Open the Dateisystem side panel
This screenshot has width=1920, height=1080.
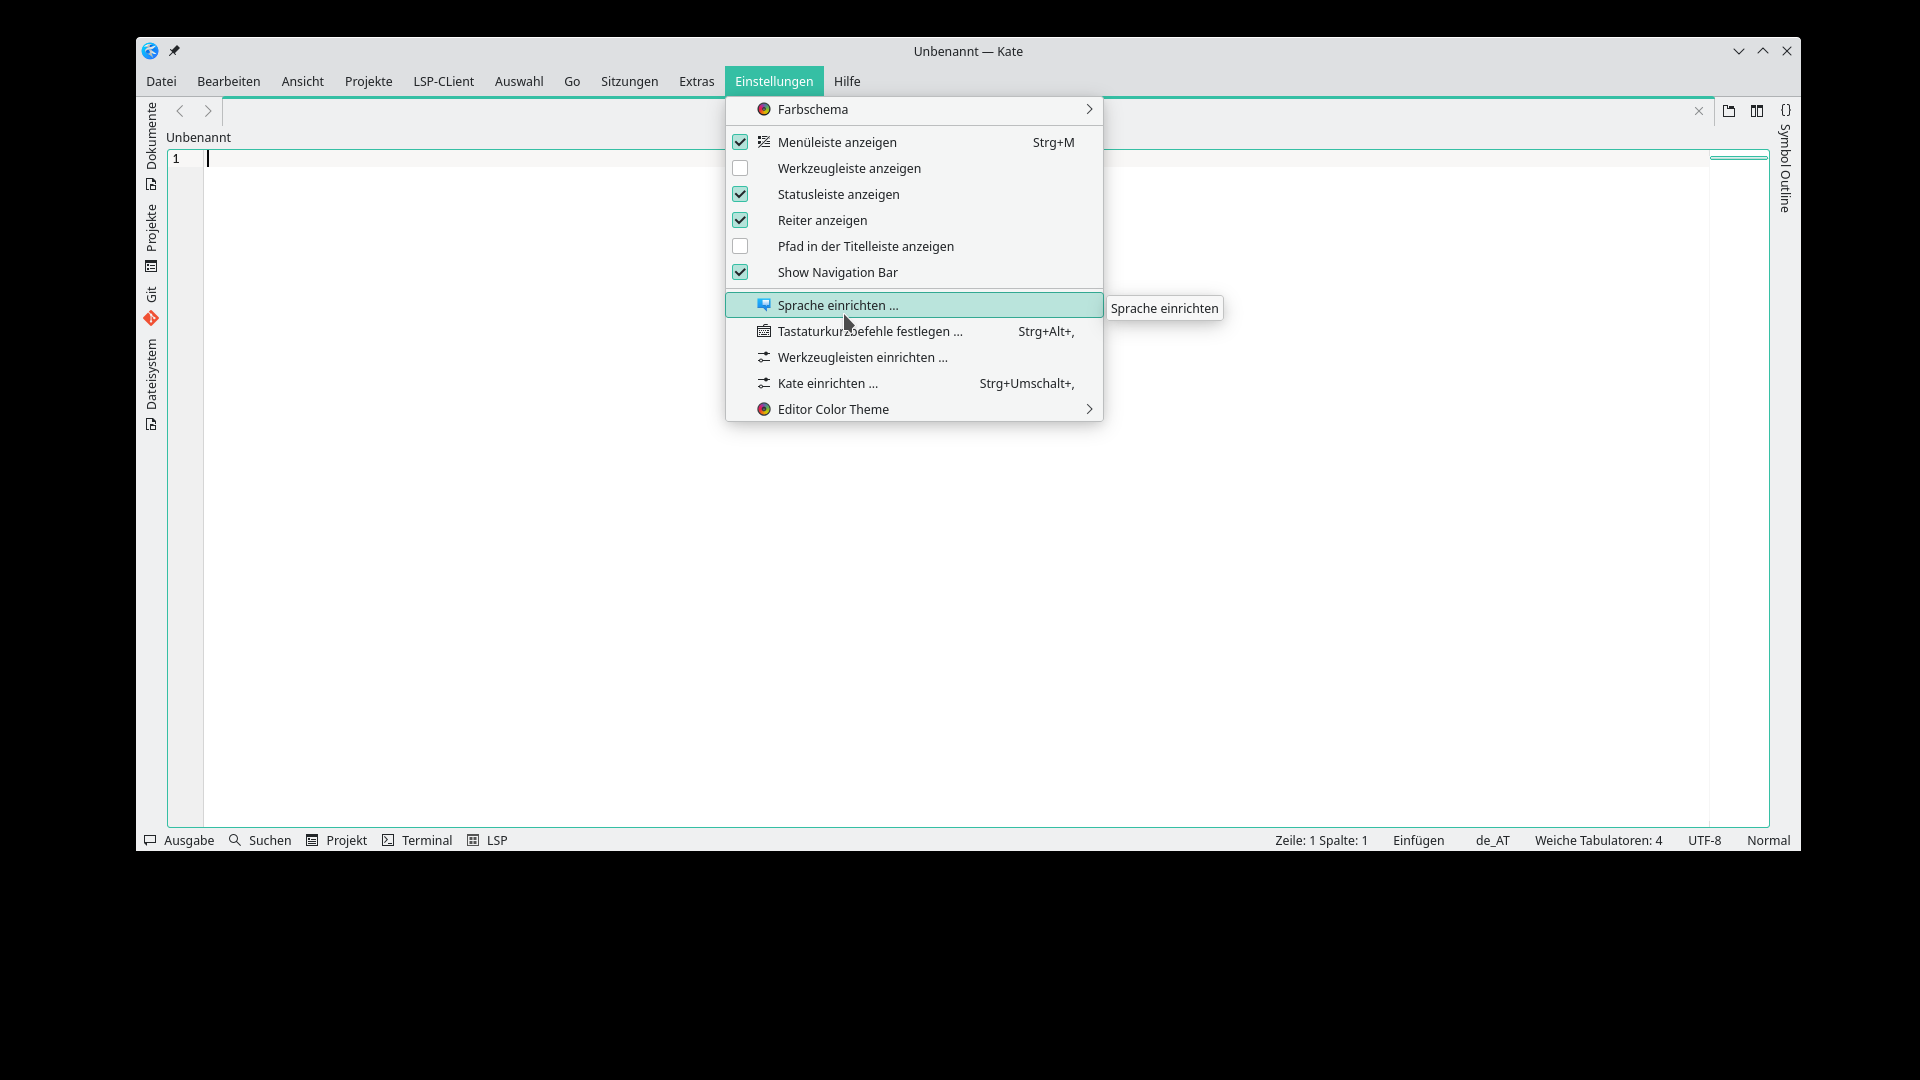(x=151, y=384)
